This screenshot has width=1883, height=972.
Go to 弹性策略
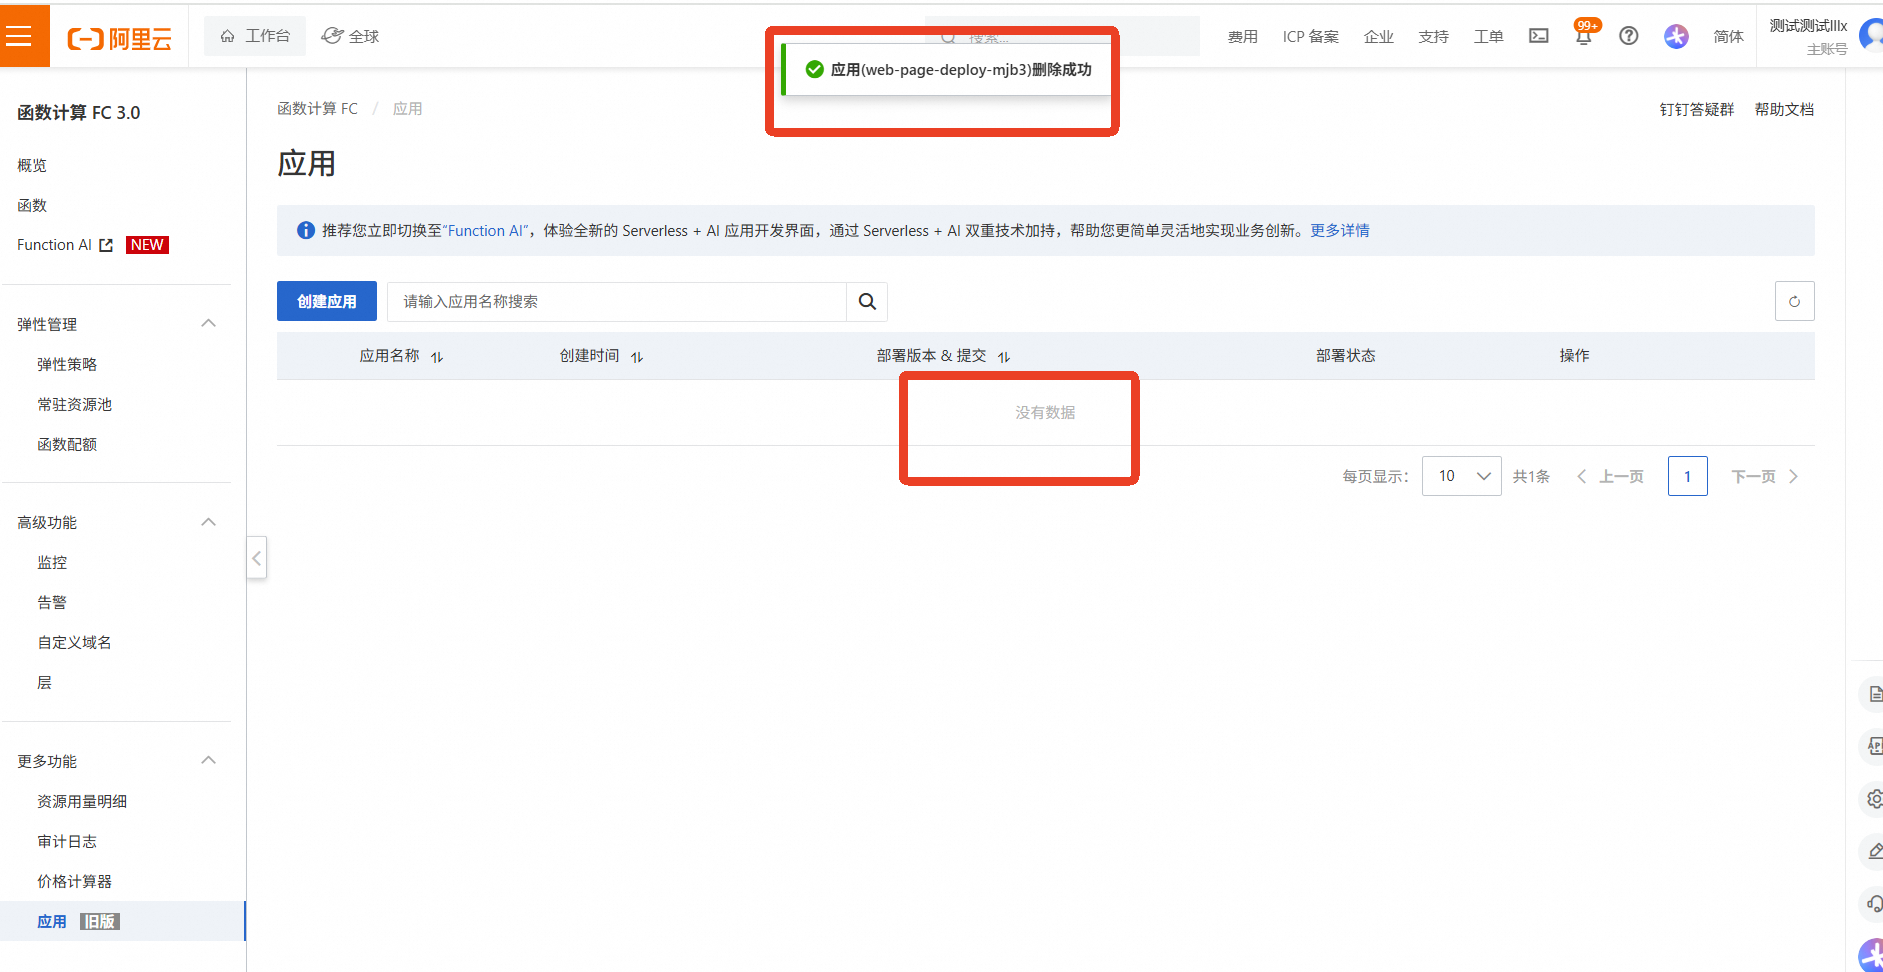point(67,364)
